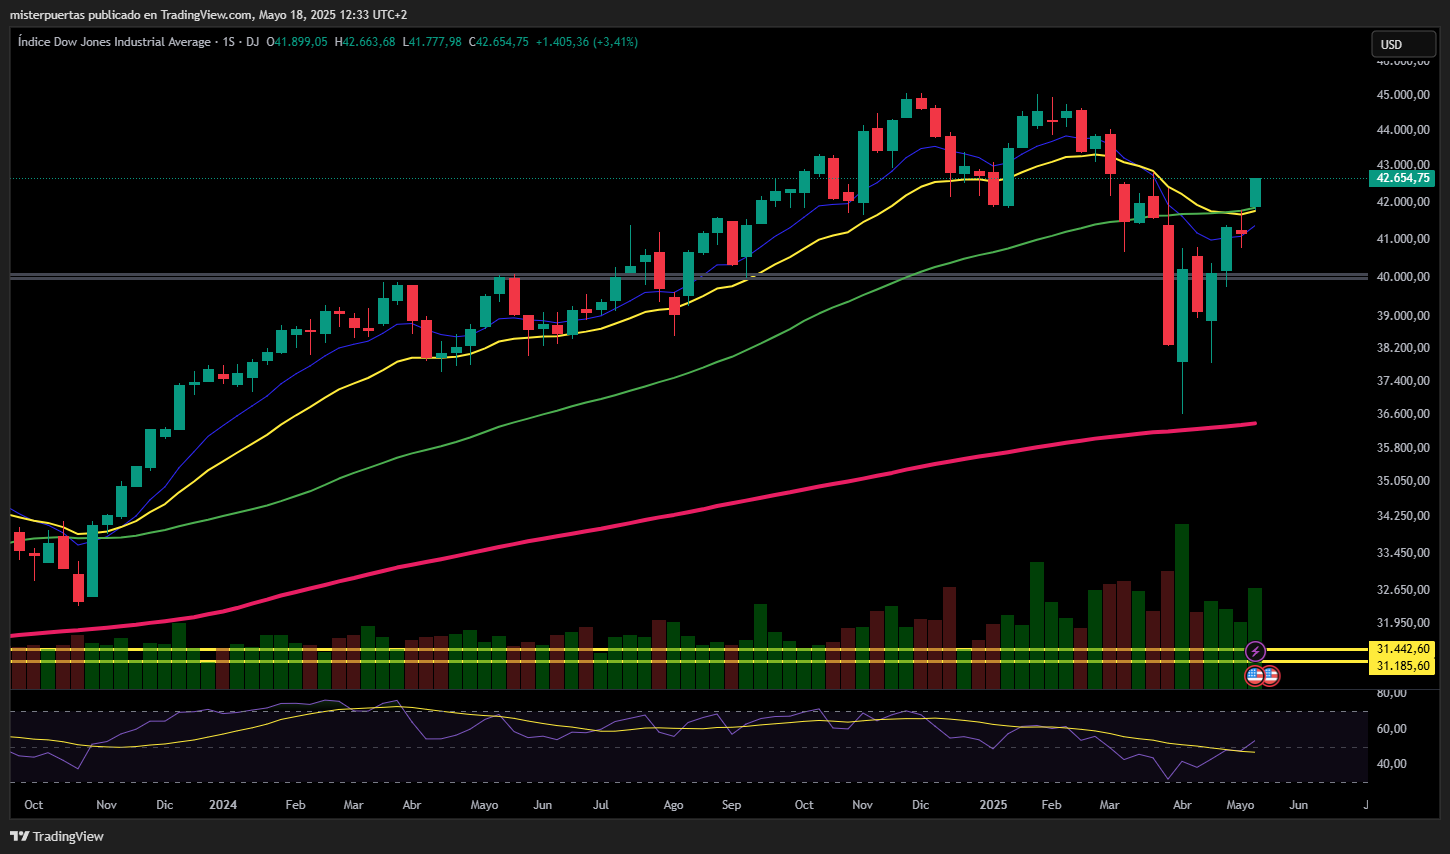
Task: Click the purple lightning bolt event icon
Action: click(x=1255, y=652)
